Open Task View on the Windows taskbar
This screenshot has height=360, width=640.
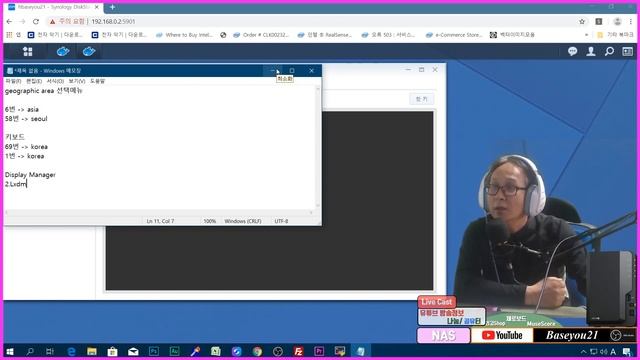pos(50,351)
